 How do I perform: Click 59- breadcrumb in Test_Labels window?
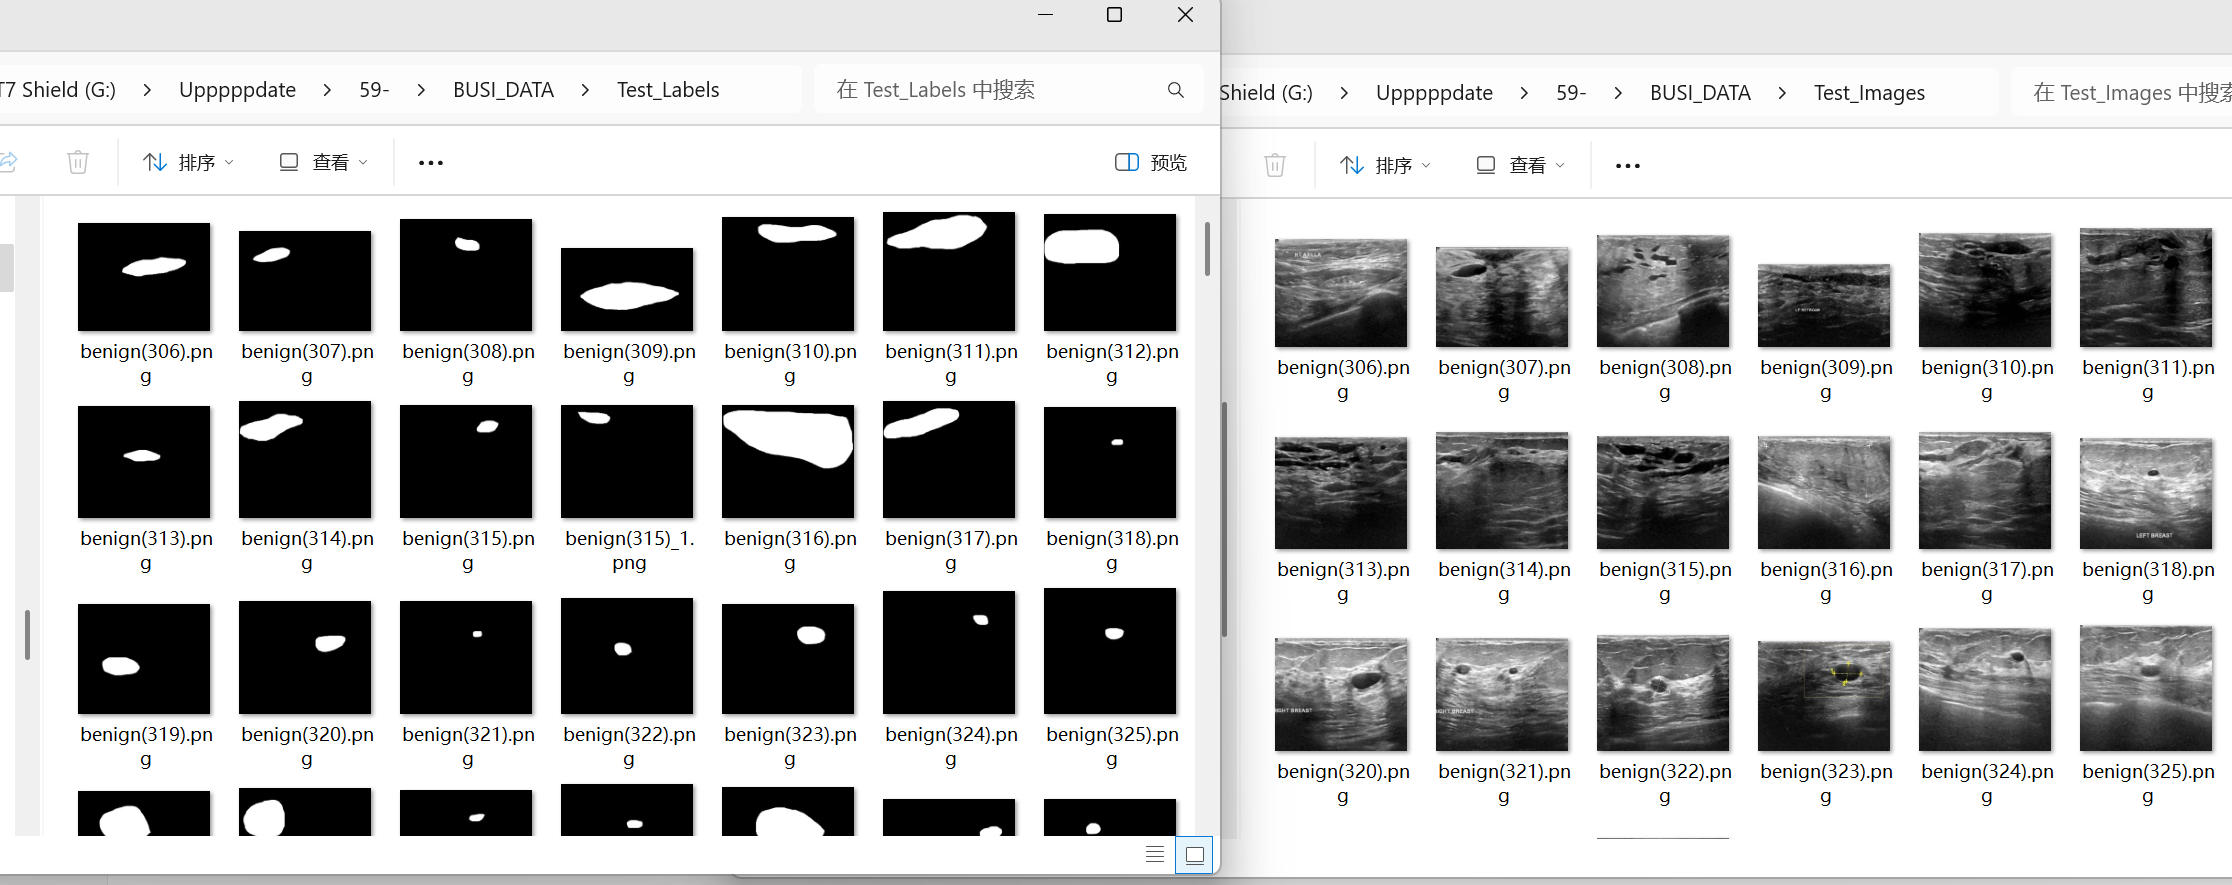coord(374,90)
